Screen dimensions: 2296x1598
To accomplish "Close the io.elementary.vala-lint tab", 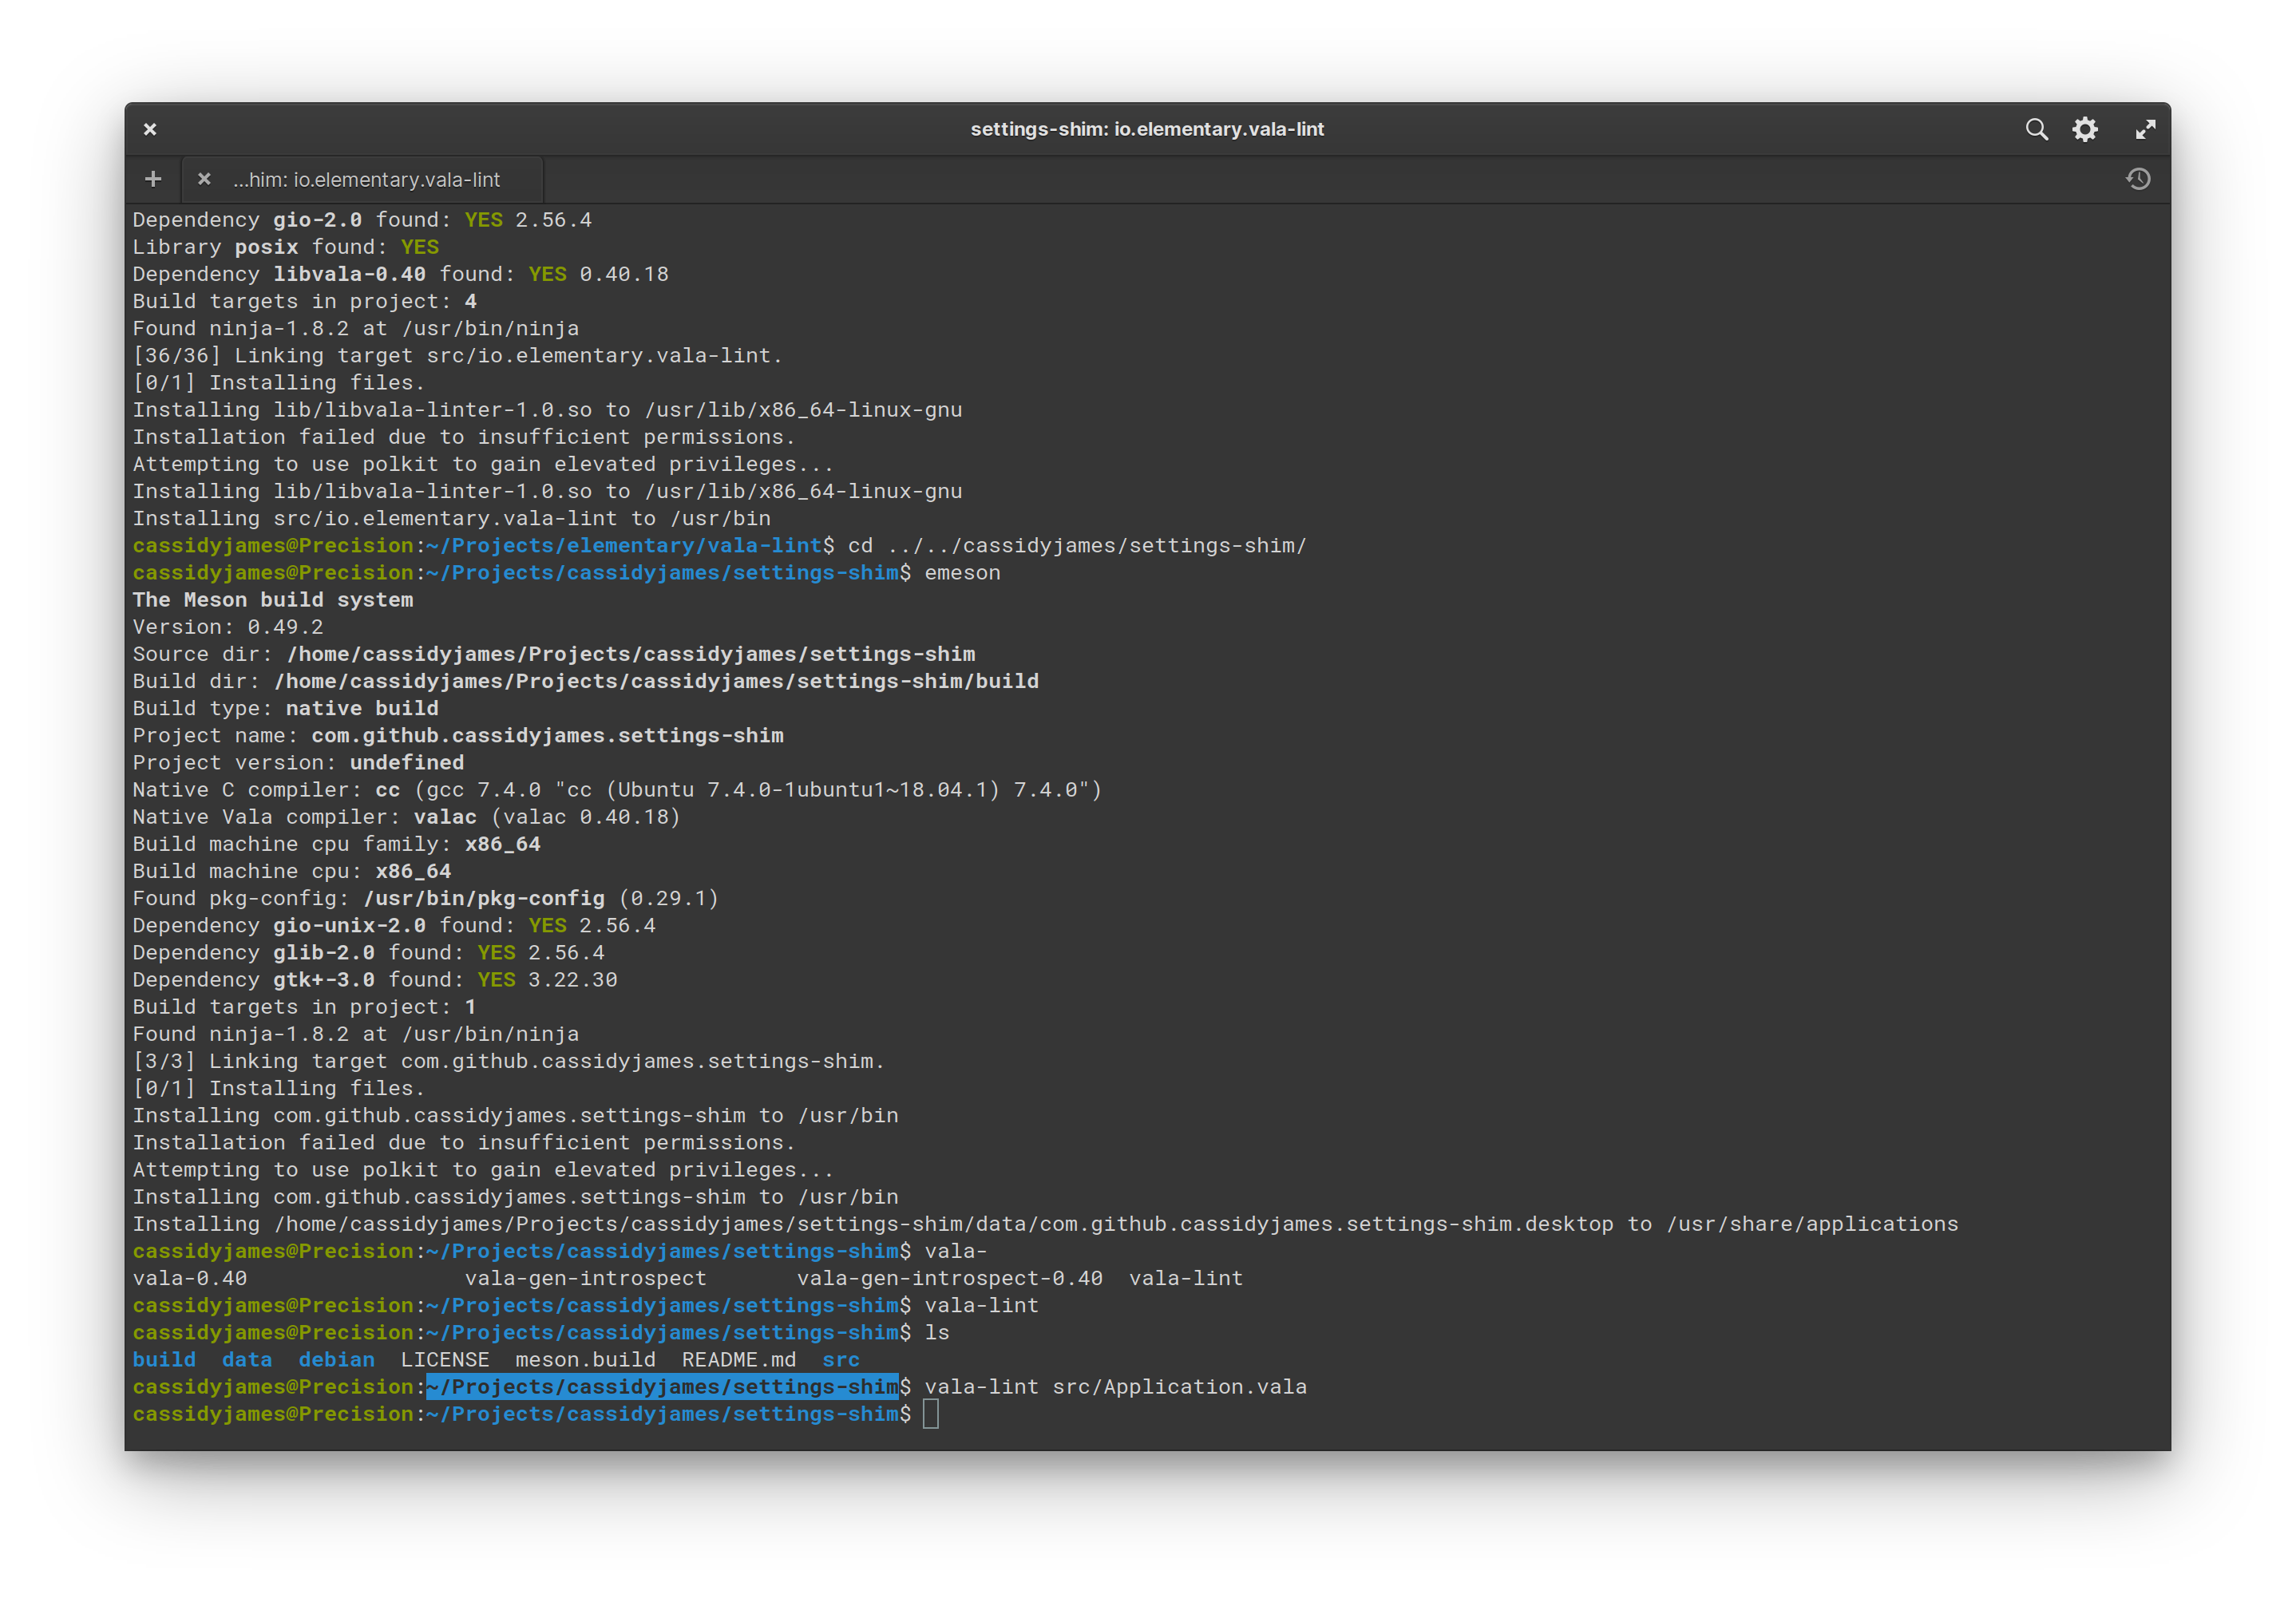I will tap(204, 179).
